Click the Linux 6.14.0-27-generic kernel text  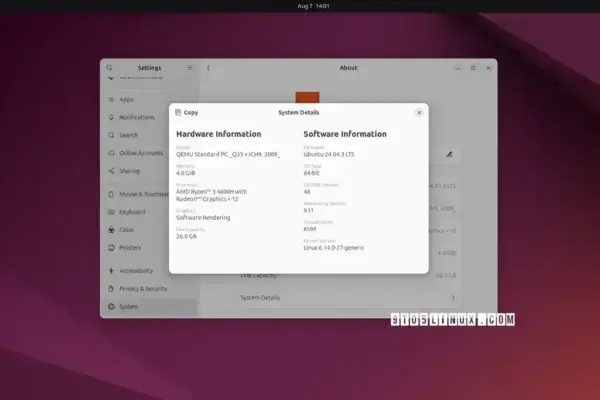334,248
